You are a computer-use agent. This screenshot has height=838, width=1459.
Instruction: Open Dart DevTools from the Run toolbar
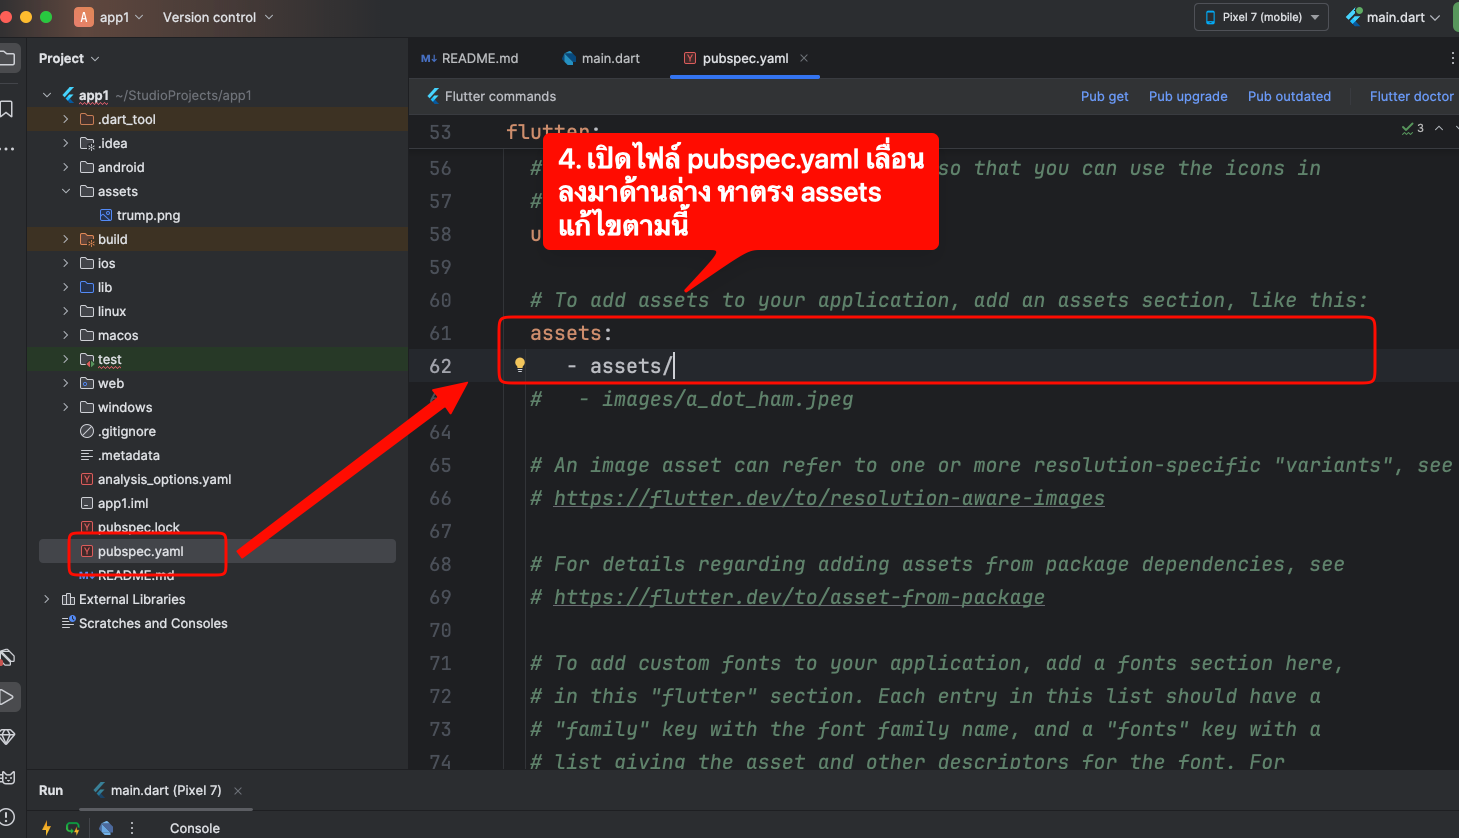[106, 828]
